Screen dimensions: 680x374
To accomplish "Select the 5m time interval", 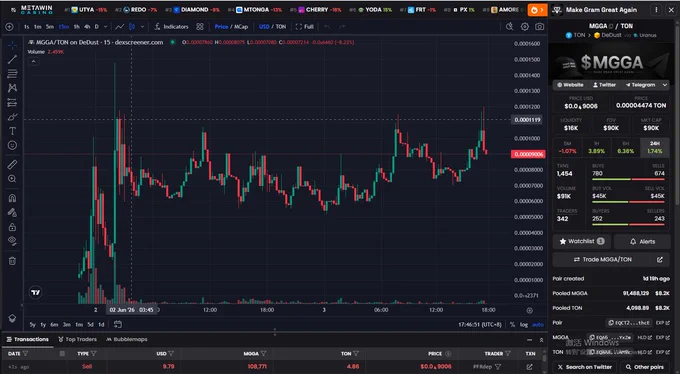I will pos(50,27).
